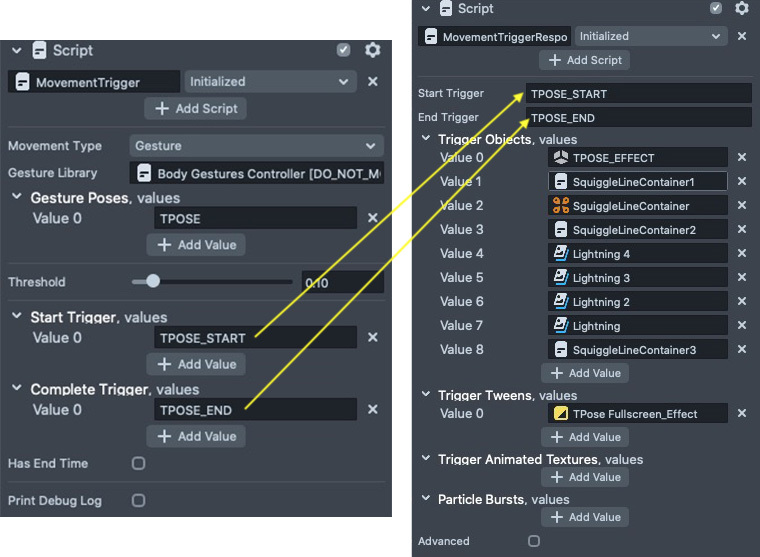Collapse the Trigger Objects values list
Viewport: 760px width, 557px height.
426,138
